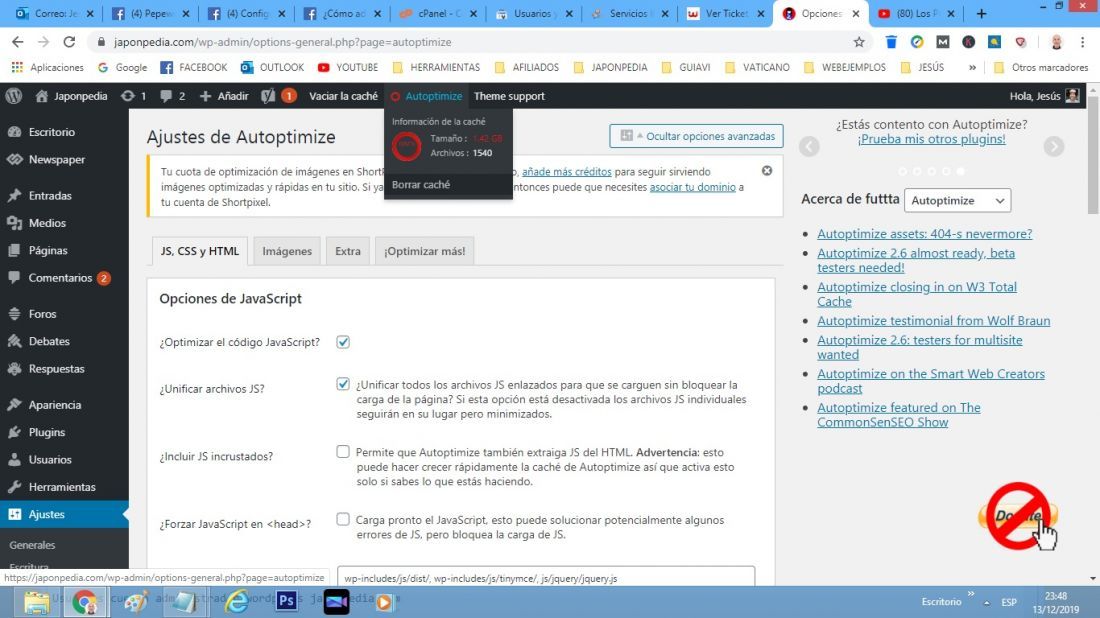Switch to the ¡Optimizar más! tab
The width and height of the screenshot is (1100, 618).
point(424,251)
